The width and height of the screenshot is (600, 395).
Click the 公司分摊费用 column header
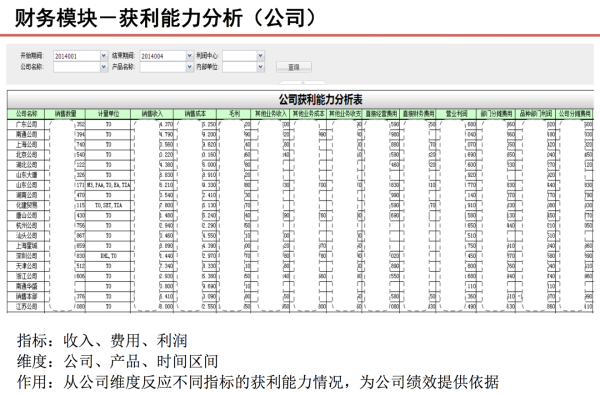[x=575, y=114]
